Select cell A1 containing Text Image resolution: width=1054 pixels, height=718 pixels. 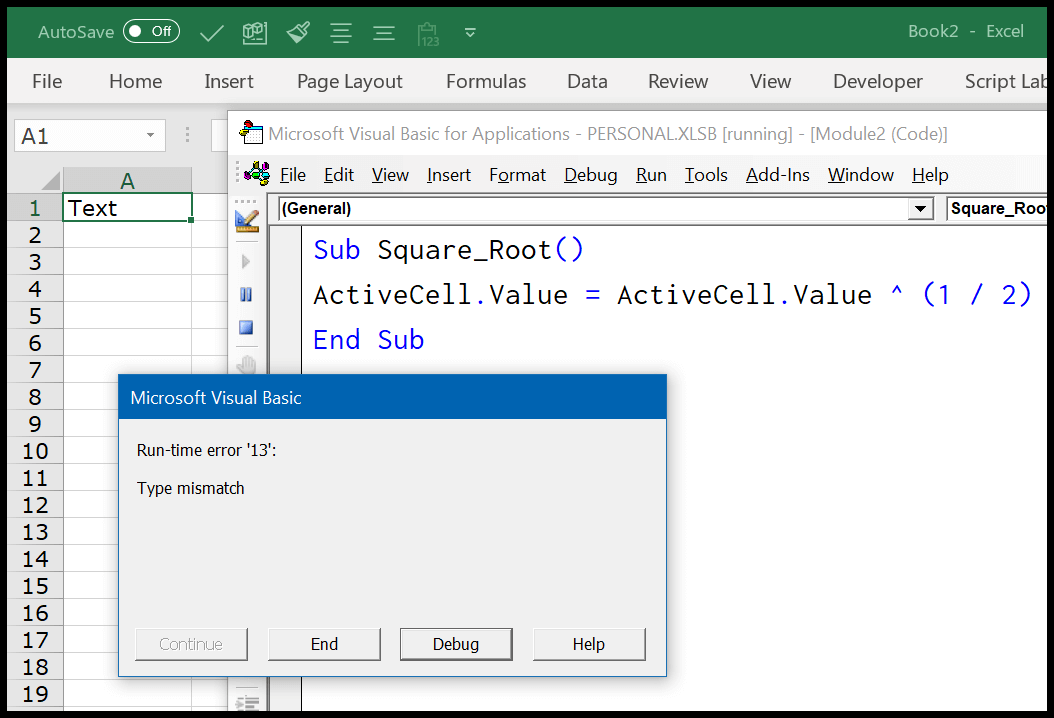127,208
